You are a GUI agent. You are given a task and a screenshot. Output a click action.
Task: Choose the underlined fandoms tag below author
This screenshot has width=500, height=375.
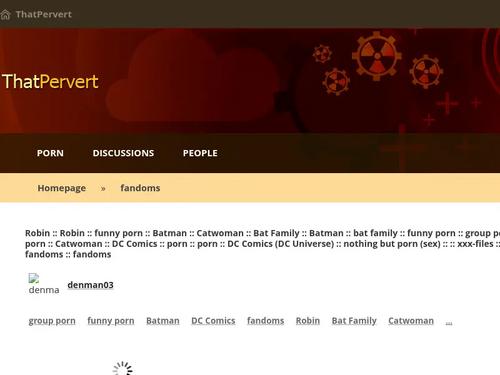tap(266, 321)
